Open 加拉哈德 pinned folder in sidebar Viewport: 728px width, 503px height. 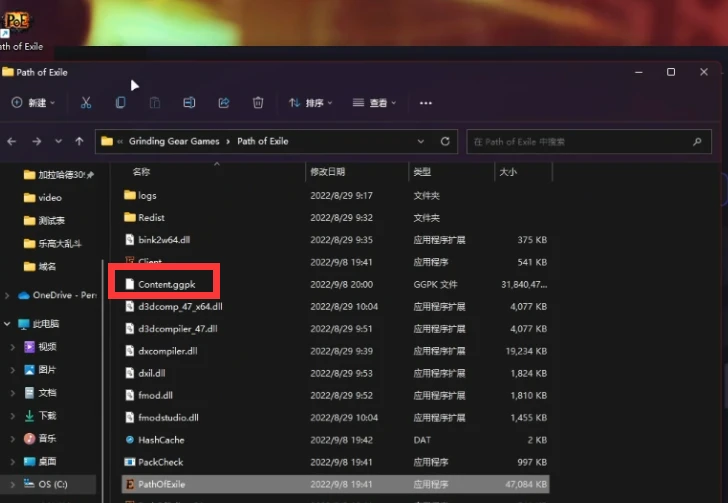(58, 175)
